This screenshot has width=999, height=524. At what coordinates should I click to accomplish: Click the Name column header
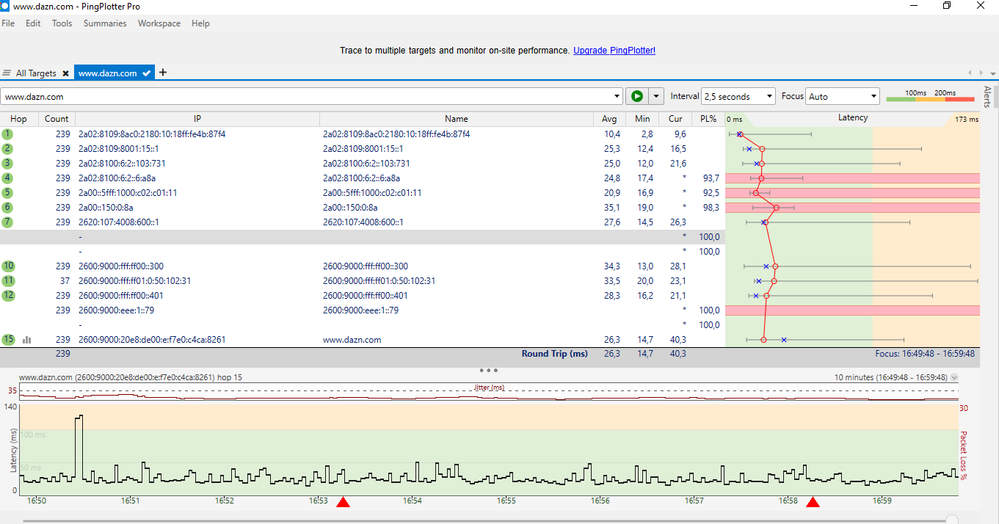pyautogui.click(x=456, y=119)
